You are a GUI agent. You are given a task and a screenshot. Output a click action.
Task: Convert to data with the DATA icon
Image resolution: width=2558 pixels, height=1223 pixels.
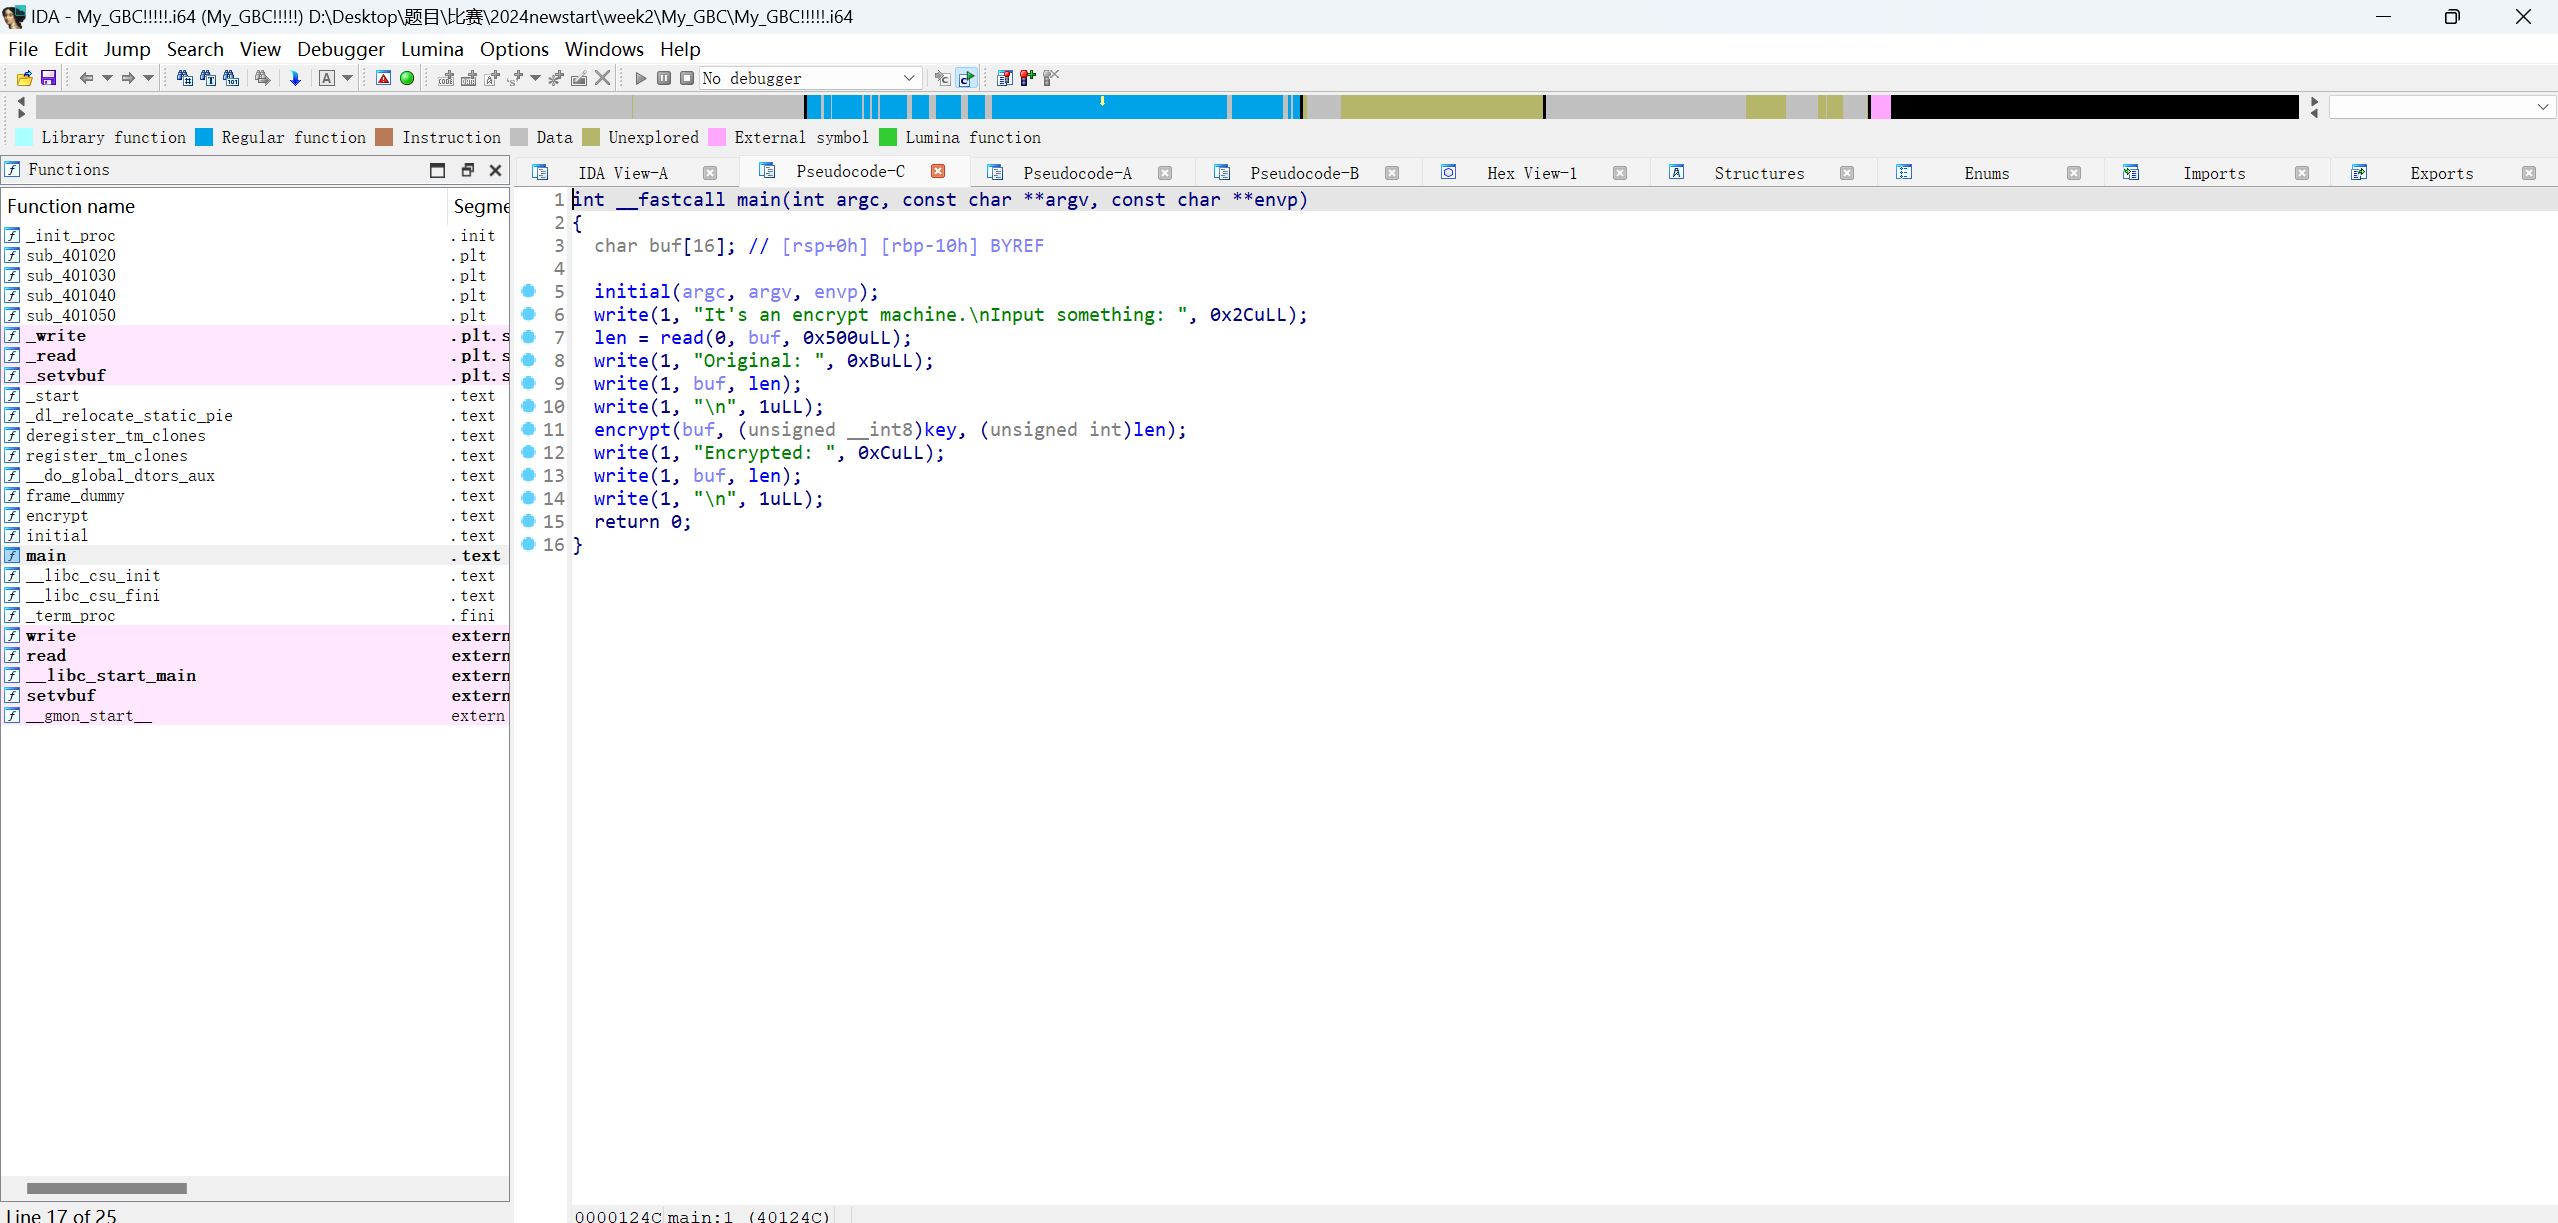(468, 78)
